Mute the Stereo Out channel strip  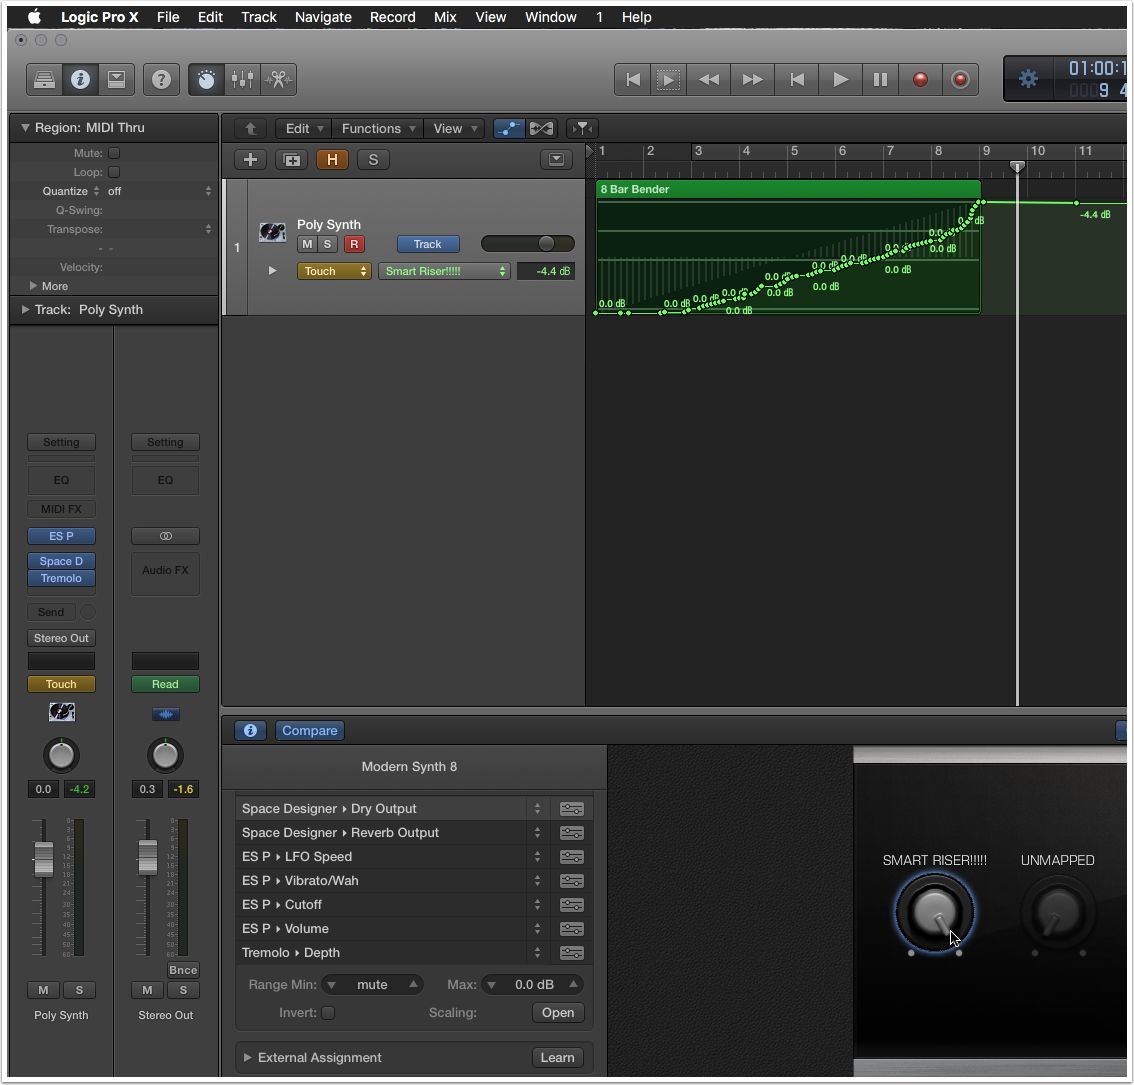click(148, 990)
